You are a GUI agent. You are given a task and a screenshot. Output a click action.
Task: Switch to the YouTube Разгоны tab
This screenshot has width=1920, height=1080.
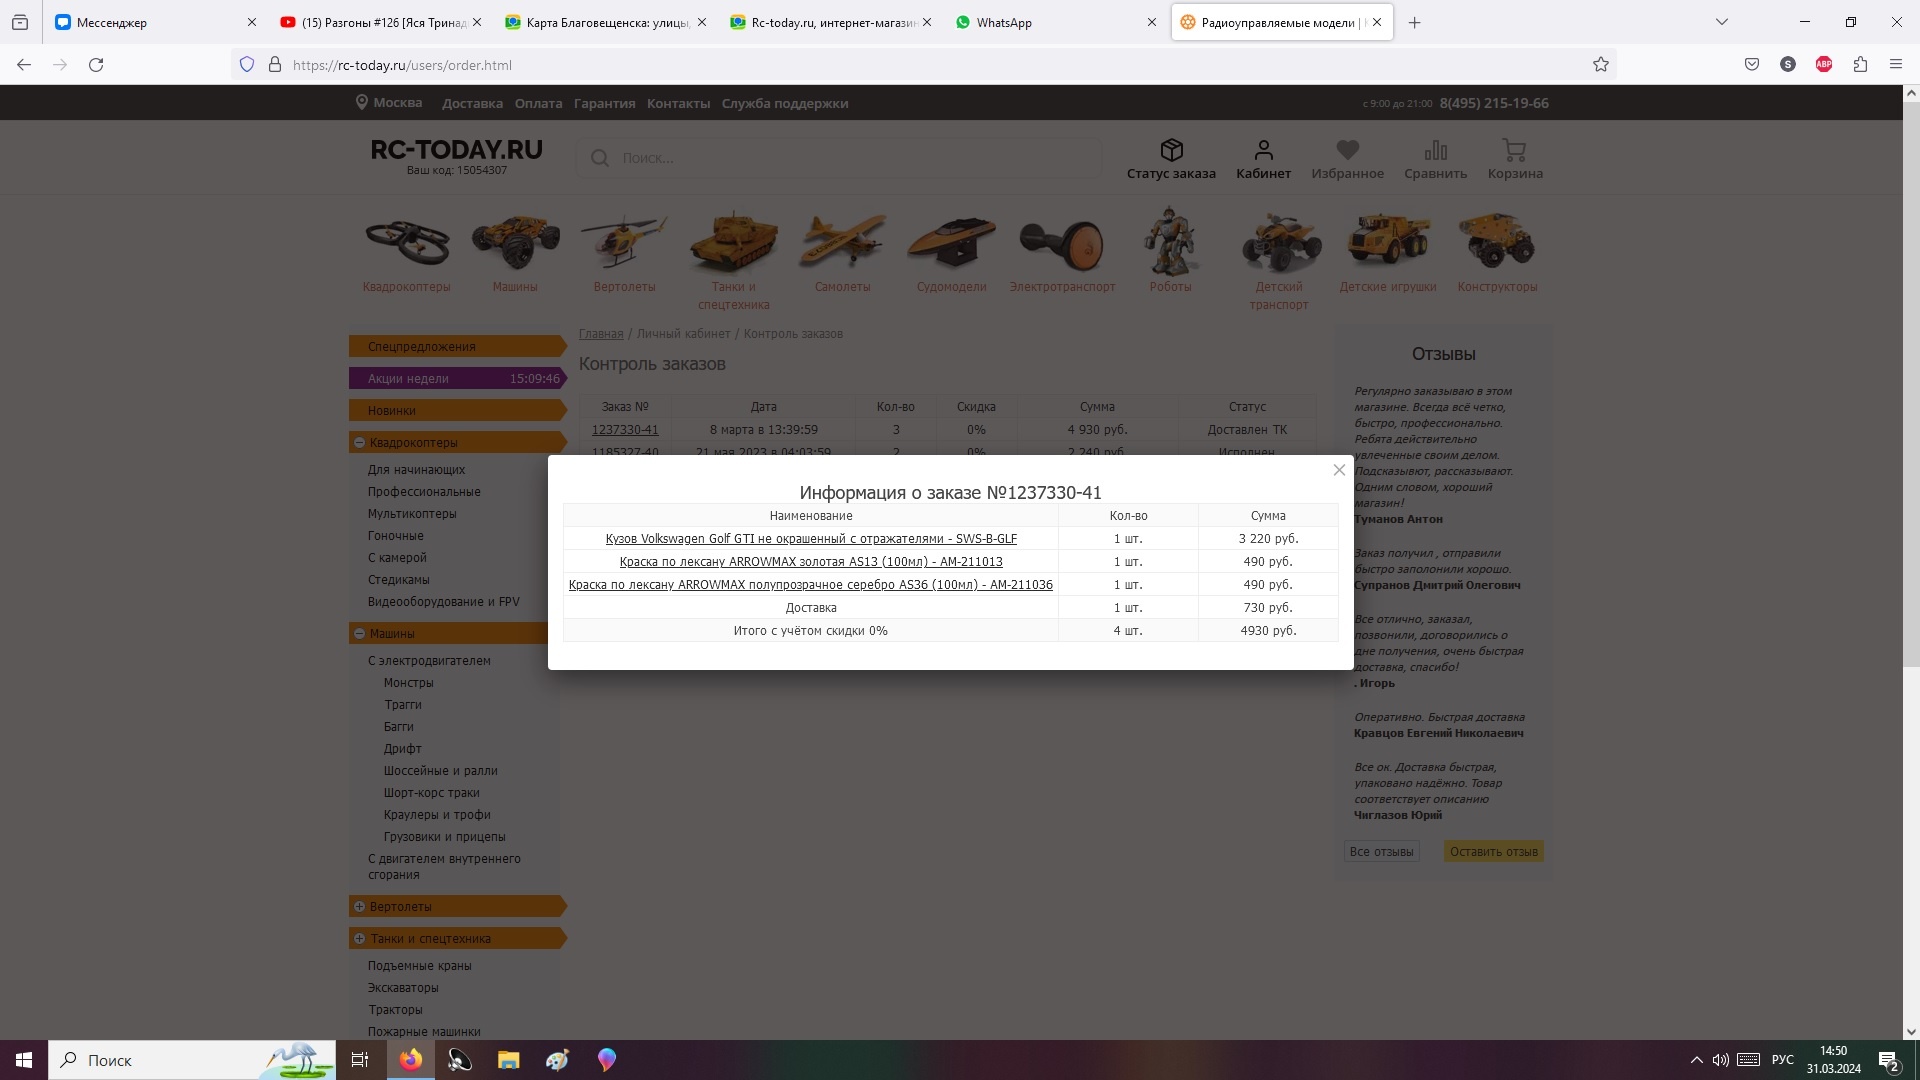(x=381, y=22)
